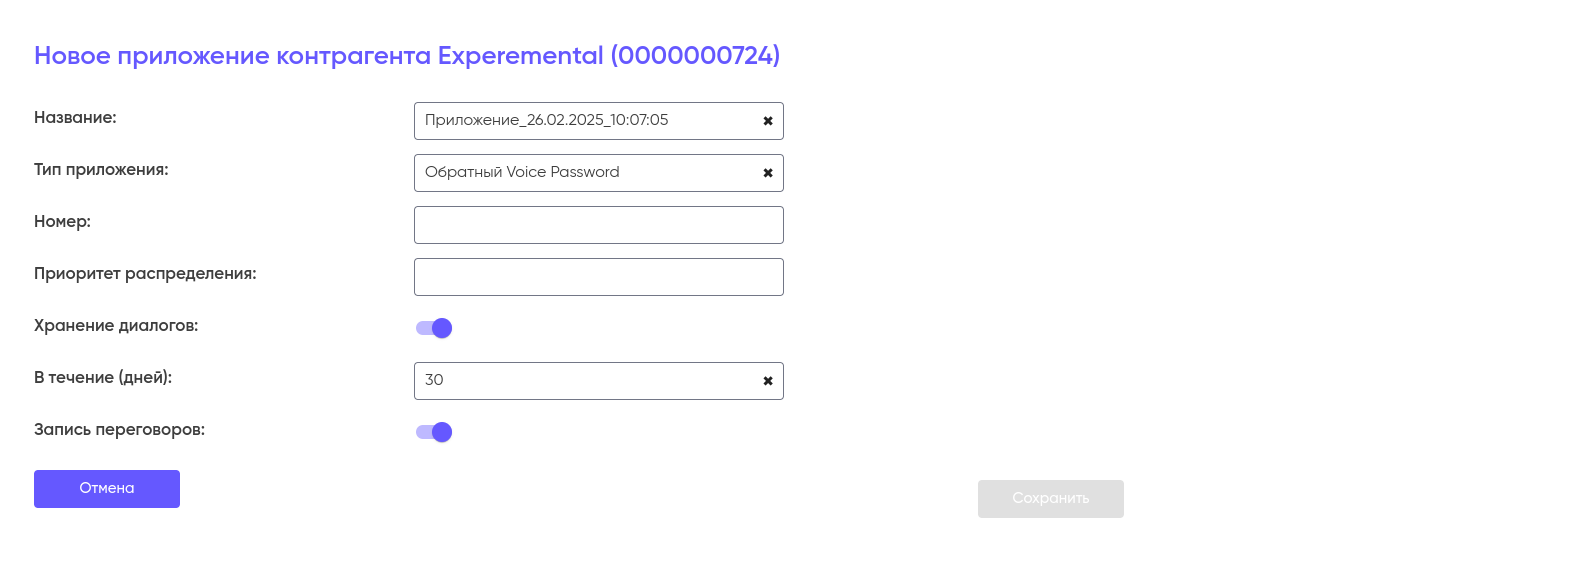Screen dimensions: 1596x569
Task: Click the Тип приложения: label
Action: pyautogui.click(x=101, y=170)
